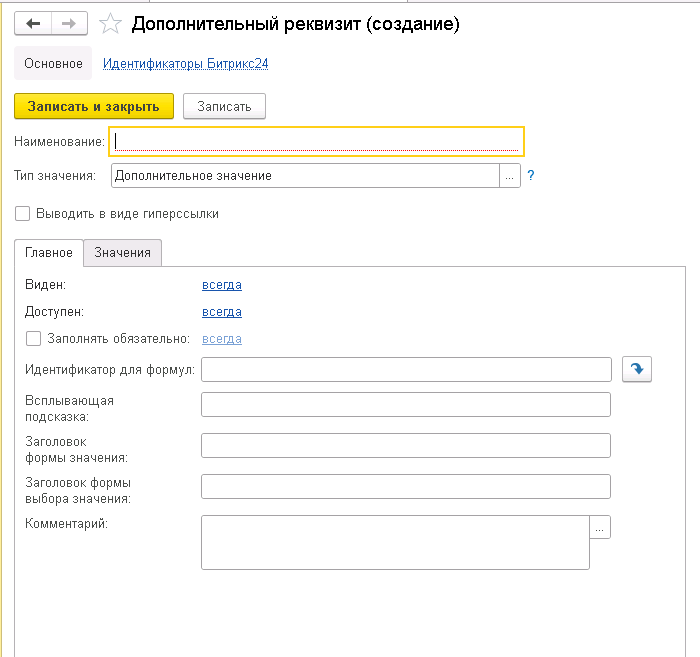The width and height of the screenshot is (700, 657).
Task: Open the Тип значения selection ellipsis button
Action: point(510,176)
